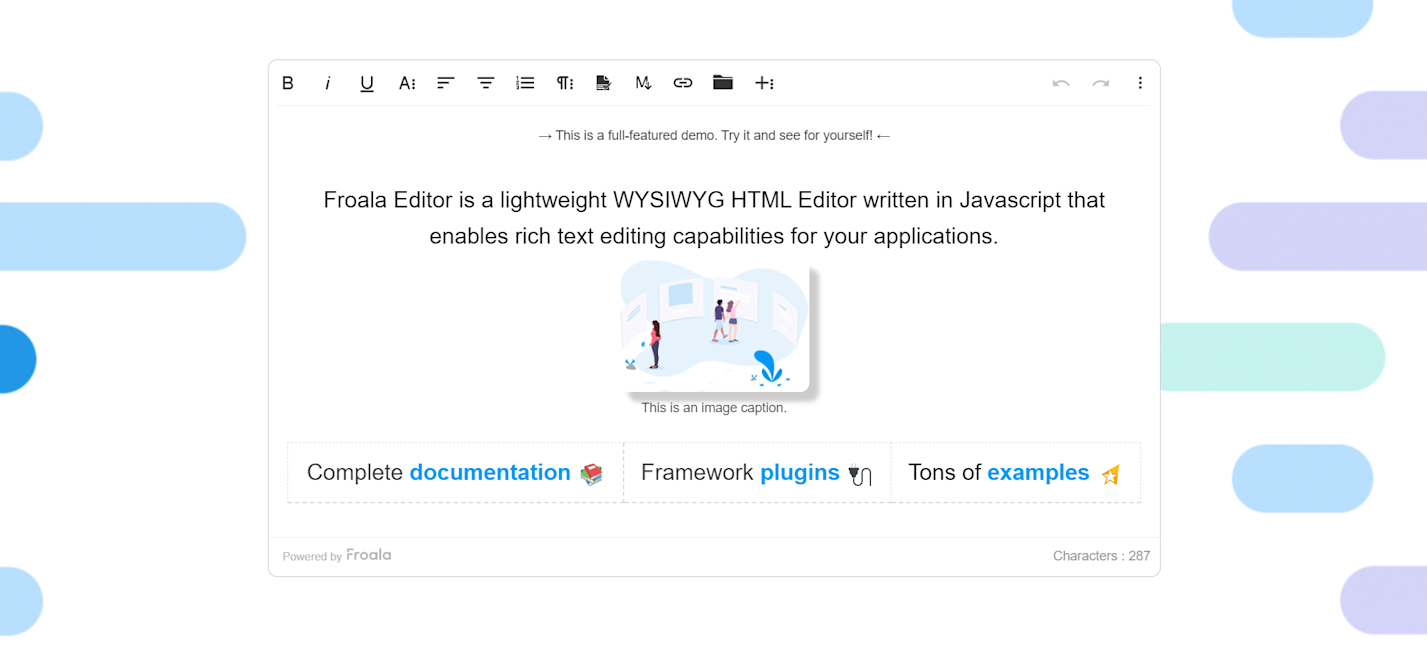Select the illustration image in editor
The image size is (1427, 650).
714,327
